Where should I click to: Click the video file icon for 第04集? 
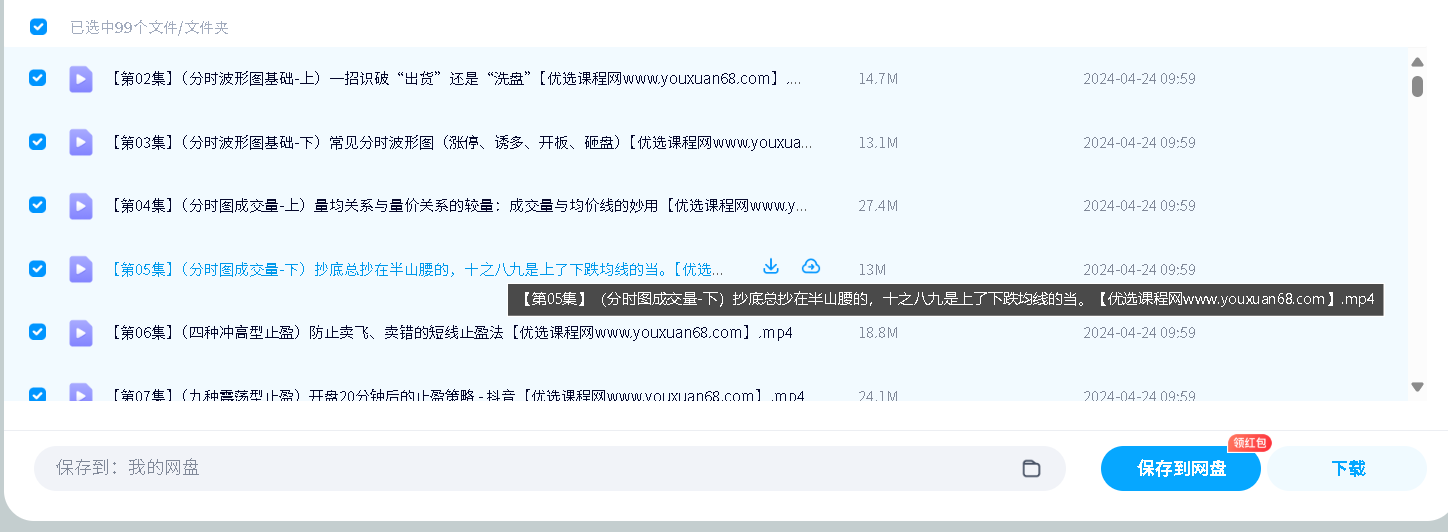81,206
